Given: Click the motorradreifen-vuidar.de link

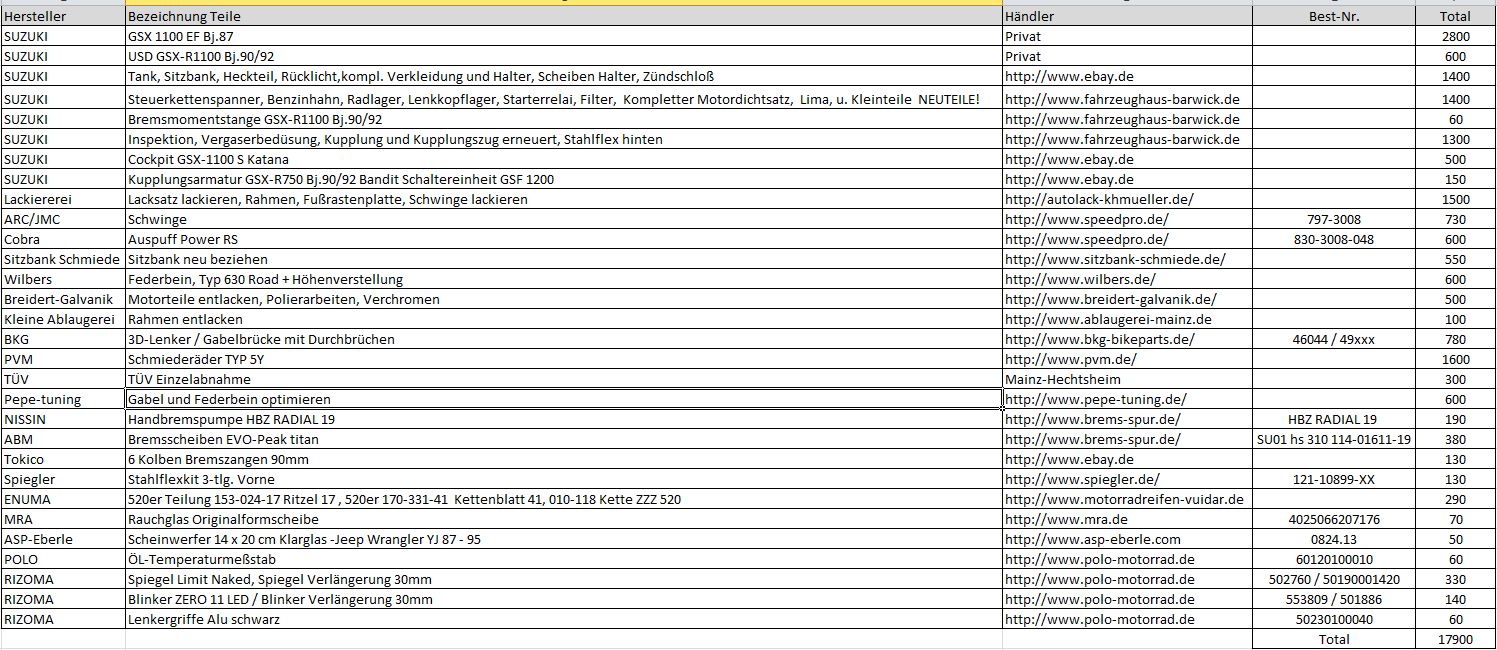Looking at the screenshot, I should click(1124, 500).
